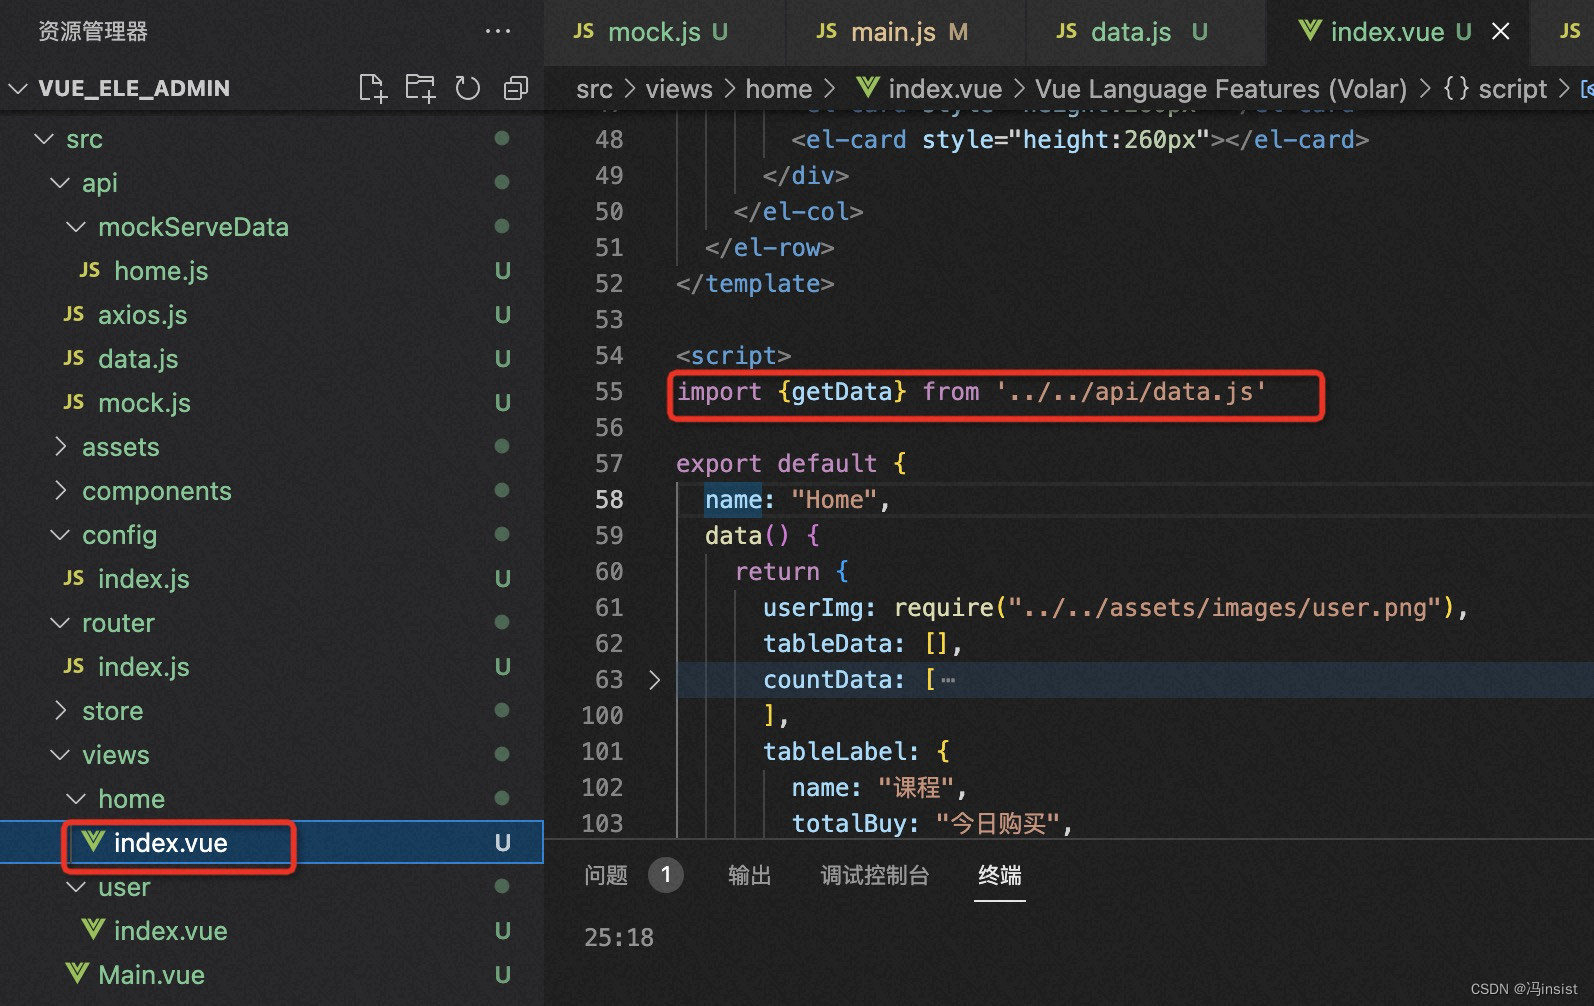Viewport: 1594px width, 1006px height.
Task: Click the 25:18 text in terminal
Action: click(619, 938)
